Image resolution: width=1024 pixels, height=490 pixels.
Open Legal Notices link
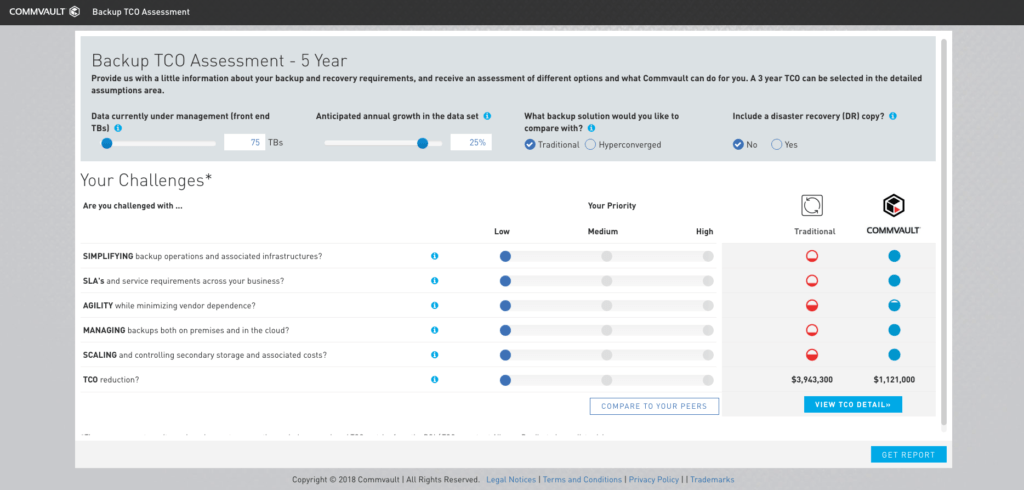click(x=511, y=480)
